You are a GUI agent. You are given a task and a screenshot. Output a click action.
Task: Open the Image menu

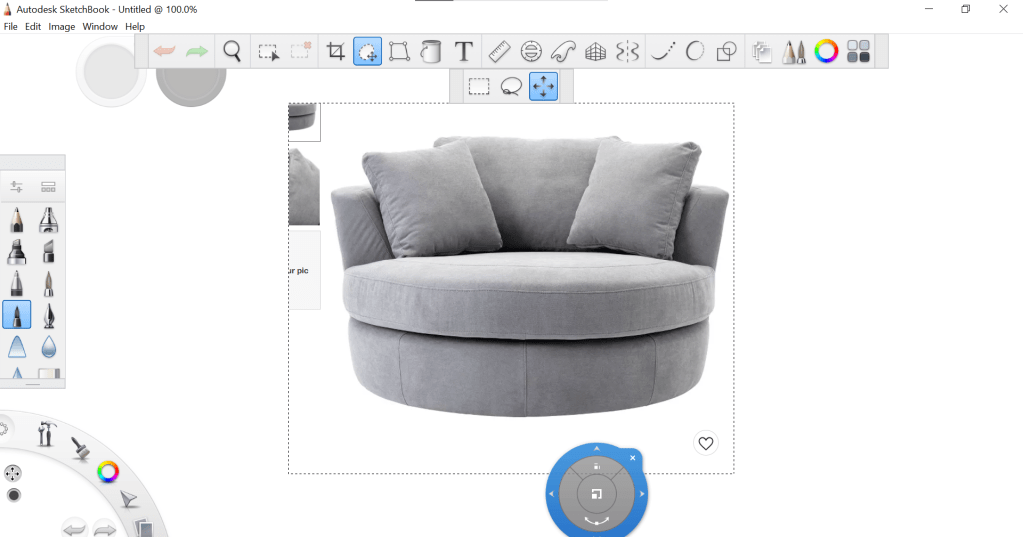click(62, 26)
